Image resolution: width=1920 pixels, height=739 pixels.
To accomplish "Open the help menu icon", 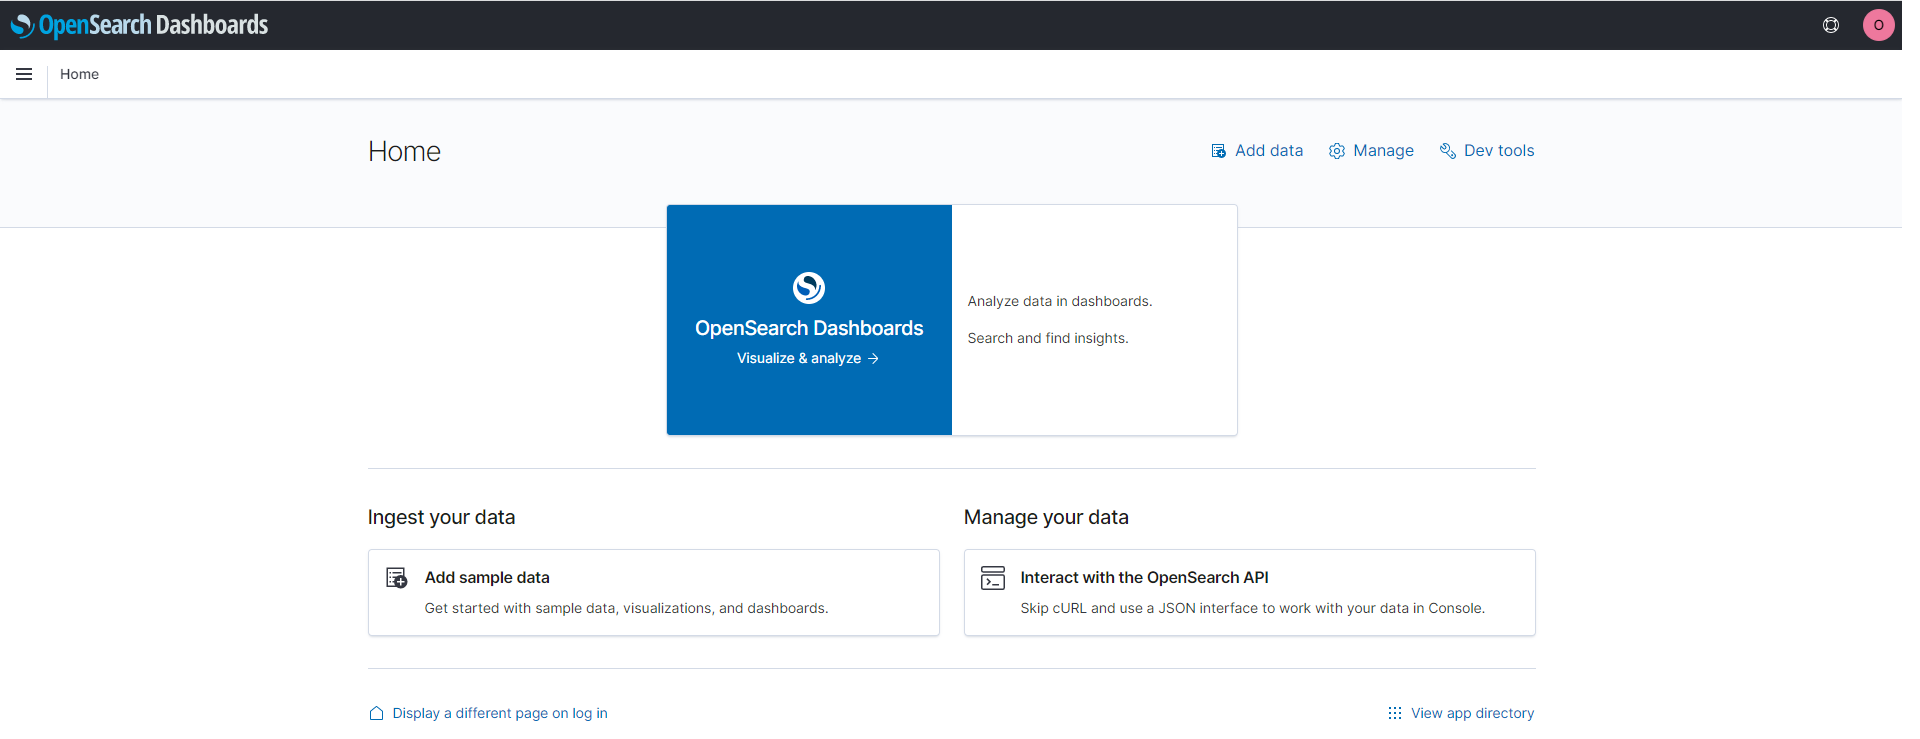I will pyautogui.click(x=1831, y=25).
